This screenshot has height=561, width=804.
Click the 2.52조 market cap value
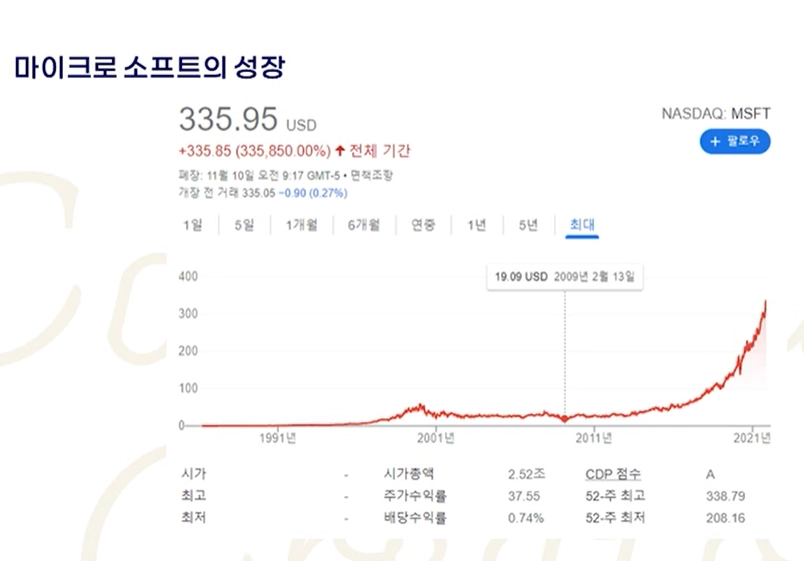tap(526, 474)
